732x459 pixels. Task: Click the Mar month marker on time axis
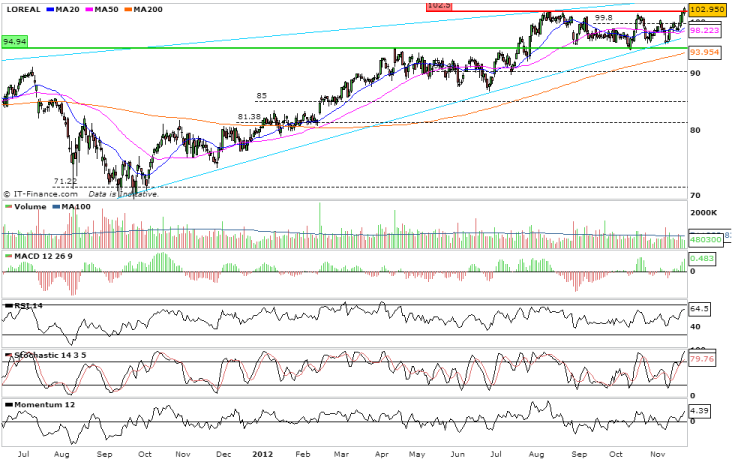point(341,454)
